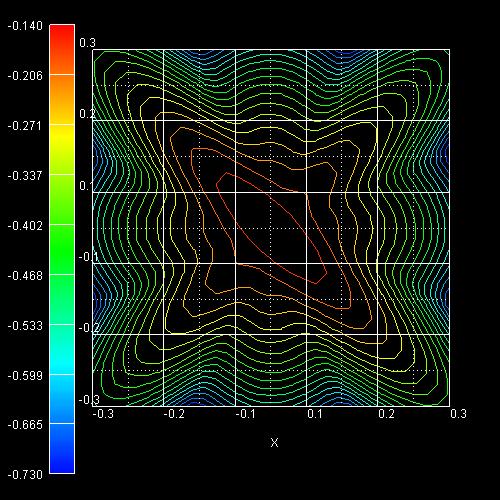Image resolution: width=500 pixels, height=500 pixels.
Task: Click the -0.665 legend value label
Action: coord(25,425)
